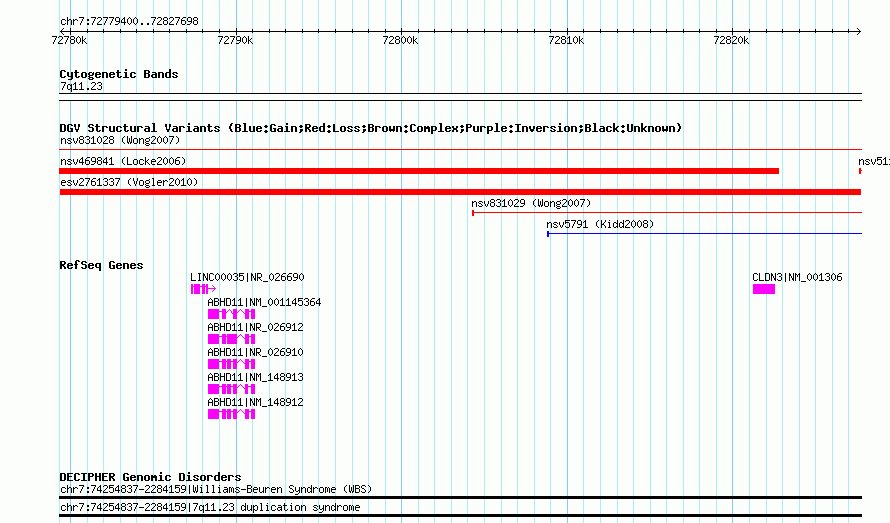Open nsv469841 (Locke2006) label

[123, 161]
